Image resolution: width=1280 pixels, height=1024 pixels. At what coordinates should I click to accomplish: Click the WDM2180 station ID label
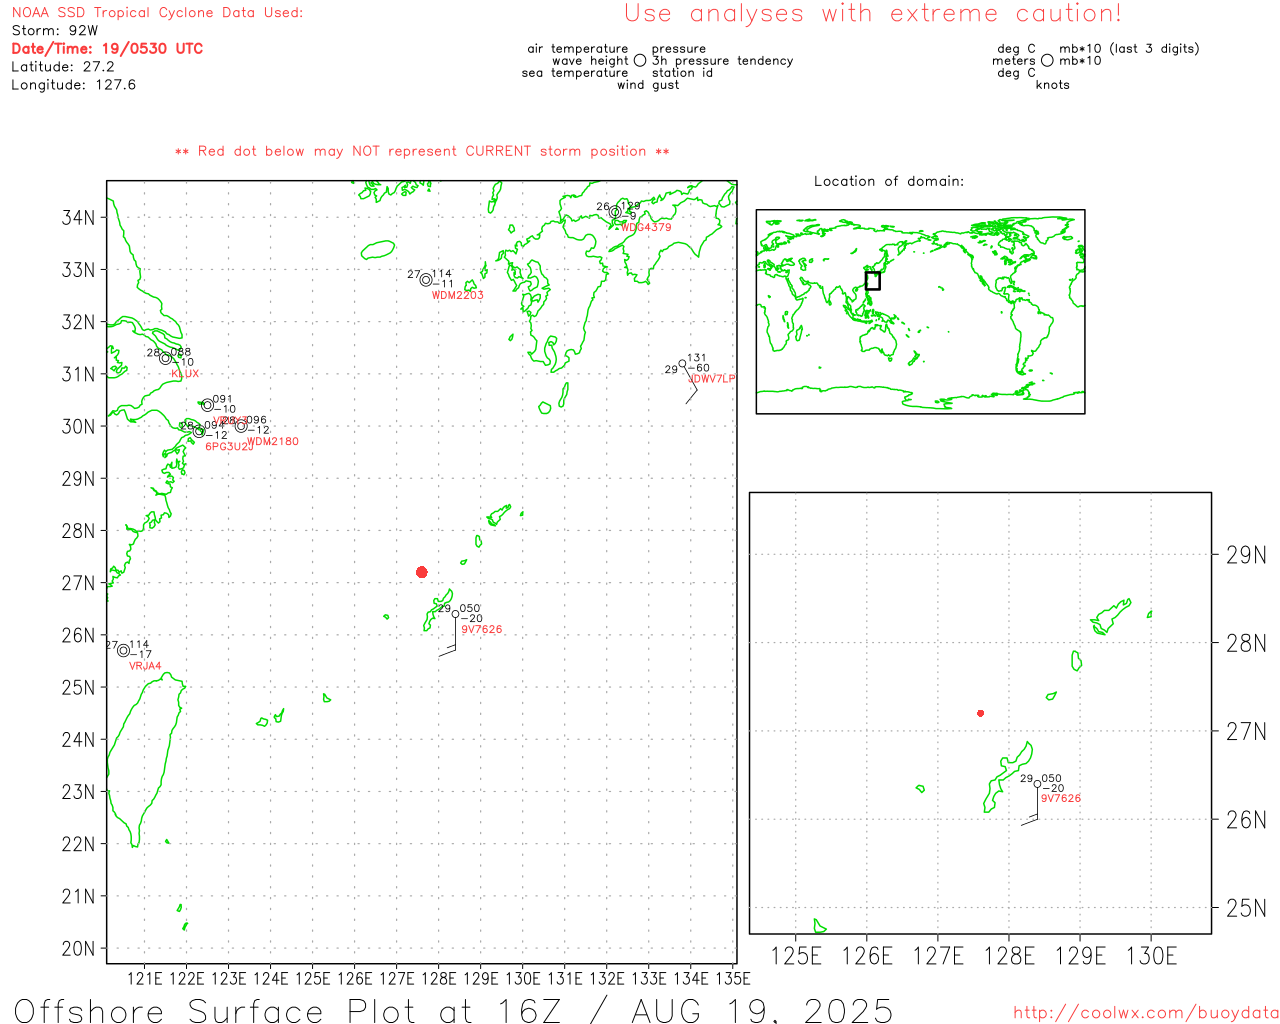pyautogui.click(x=272, y=442)
